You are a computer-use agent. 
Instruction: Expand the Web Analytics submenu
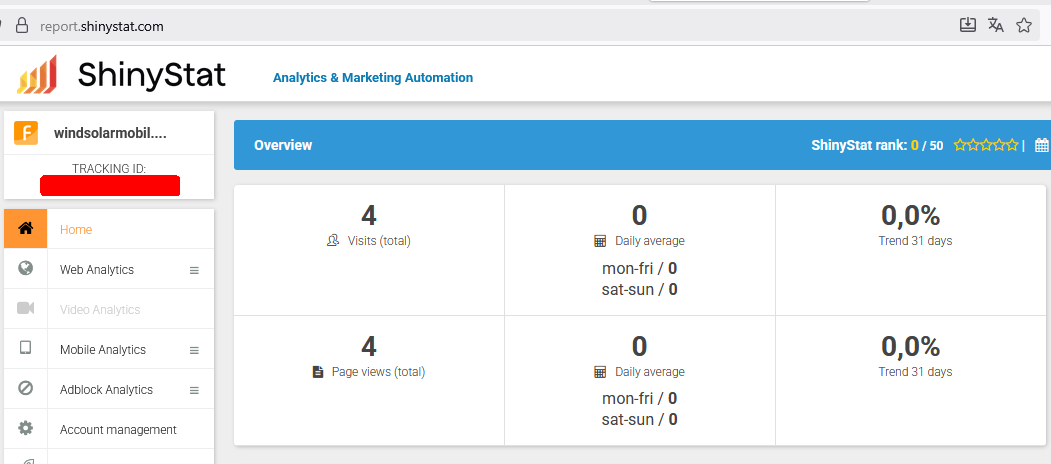pos(194,270)
